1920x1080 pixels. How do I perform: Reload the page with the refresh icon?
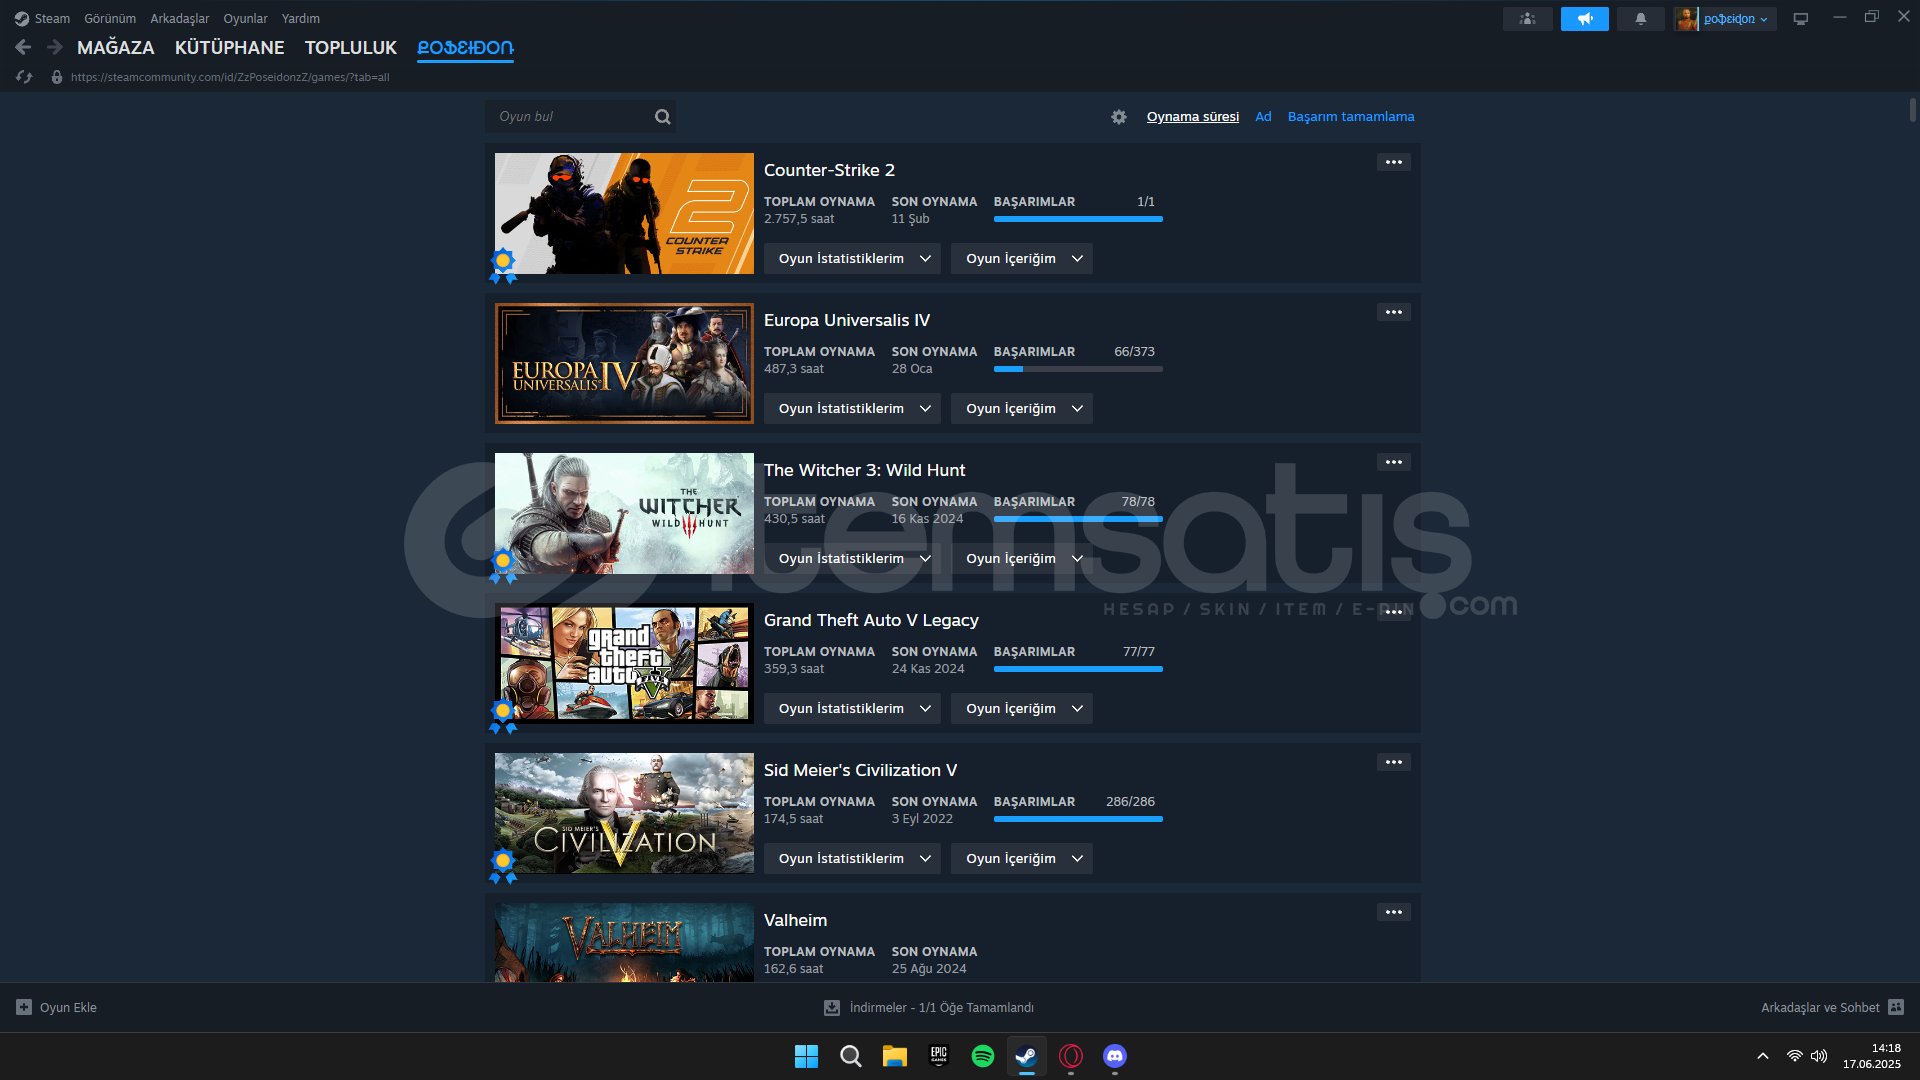pos(24,77)
